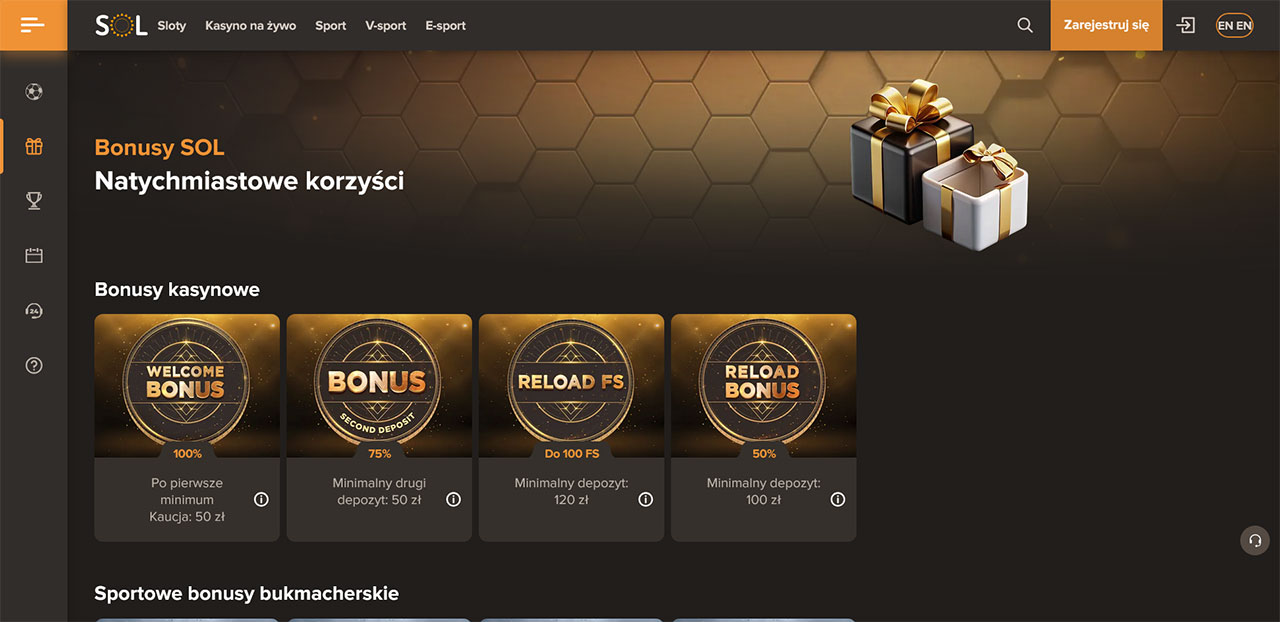Screen dimensions: 1280x622
Task: Open the 24-hour support icon in the sidebar
Action: 34,311
